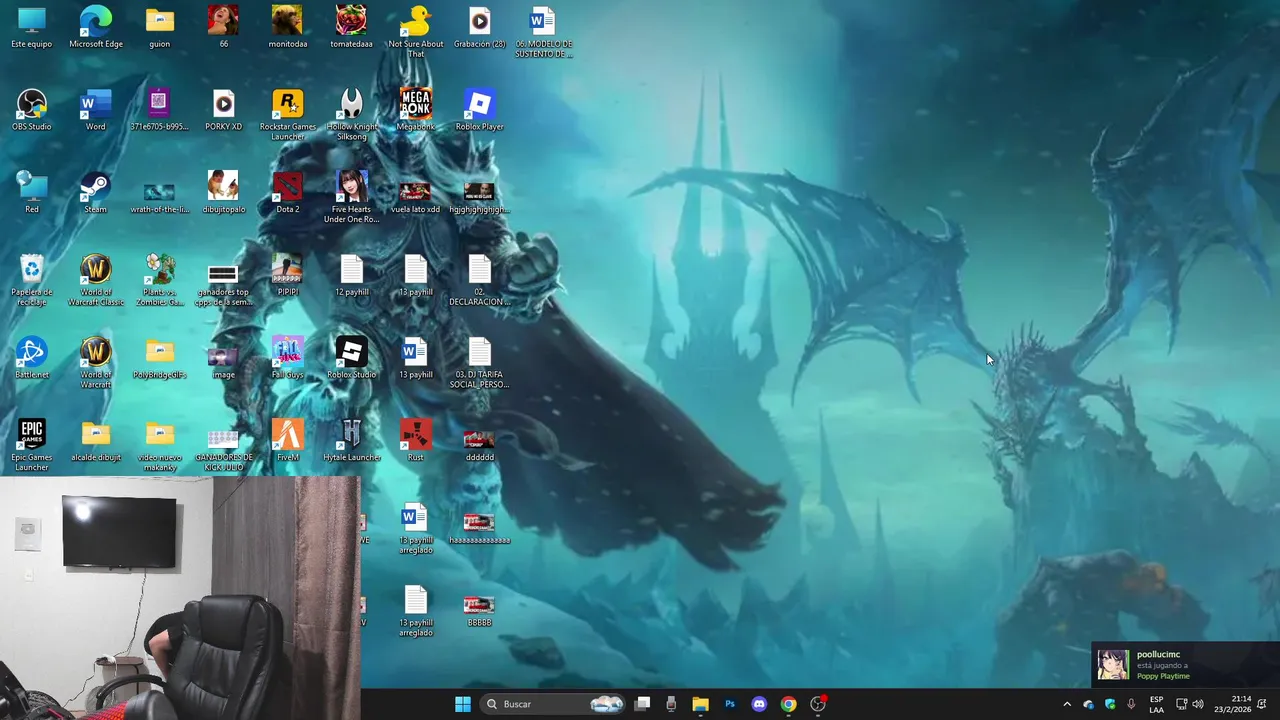This screenshot has width=1280, height=720.
Task: Open the 06. MODELO DE SUSTENTO Word document
Action: coord(543,31)
